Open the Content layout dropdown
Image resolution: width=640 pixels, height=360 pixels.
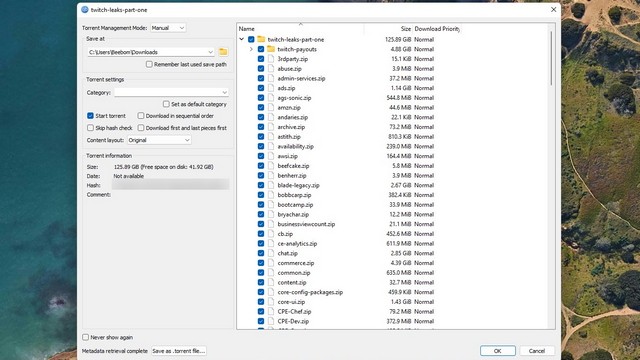(159, 140)
